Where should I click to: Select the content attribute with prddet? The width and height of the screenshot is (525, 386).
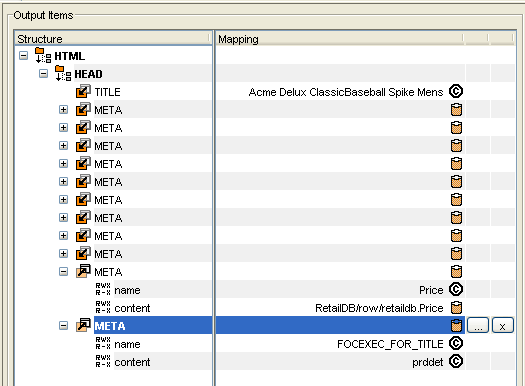[x=132, y=362]
